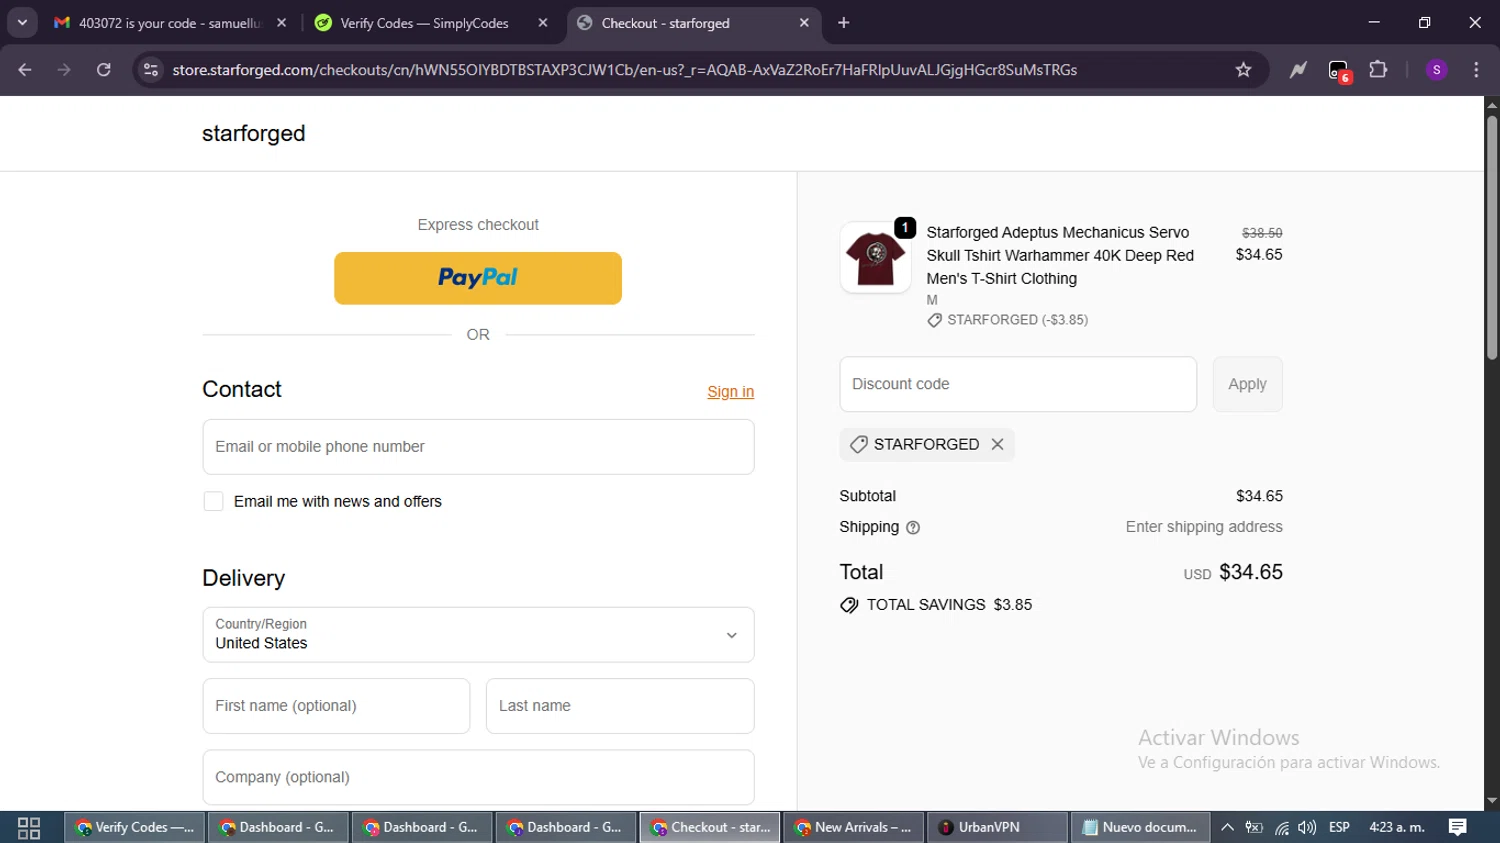Open Checkout - star... taskbar window
The image size is (1500, 843).
point(710,828)
